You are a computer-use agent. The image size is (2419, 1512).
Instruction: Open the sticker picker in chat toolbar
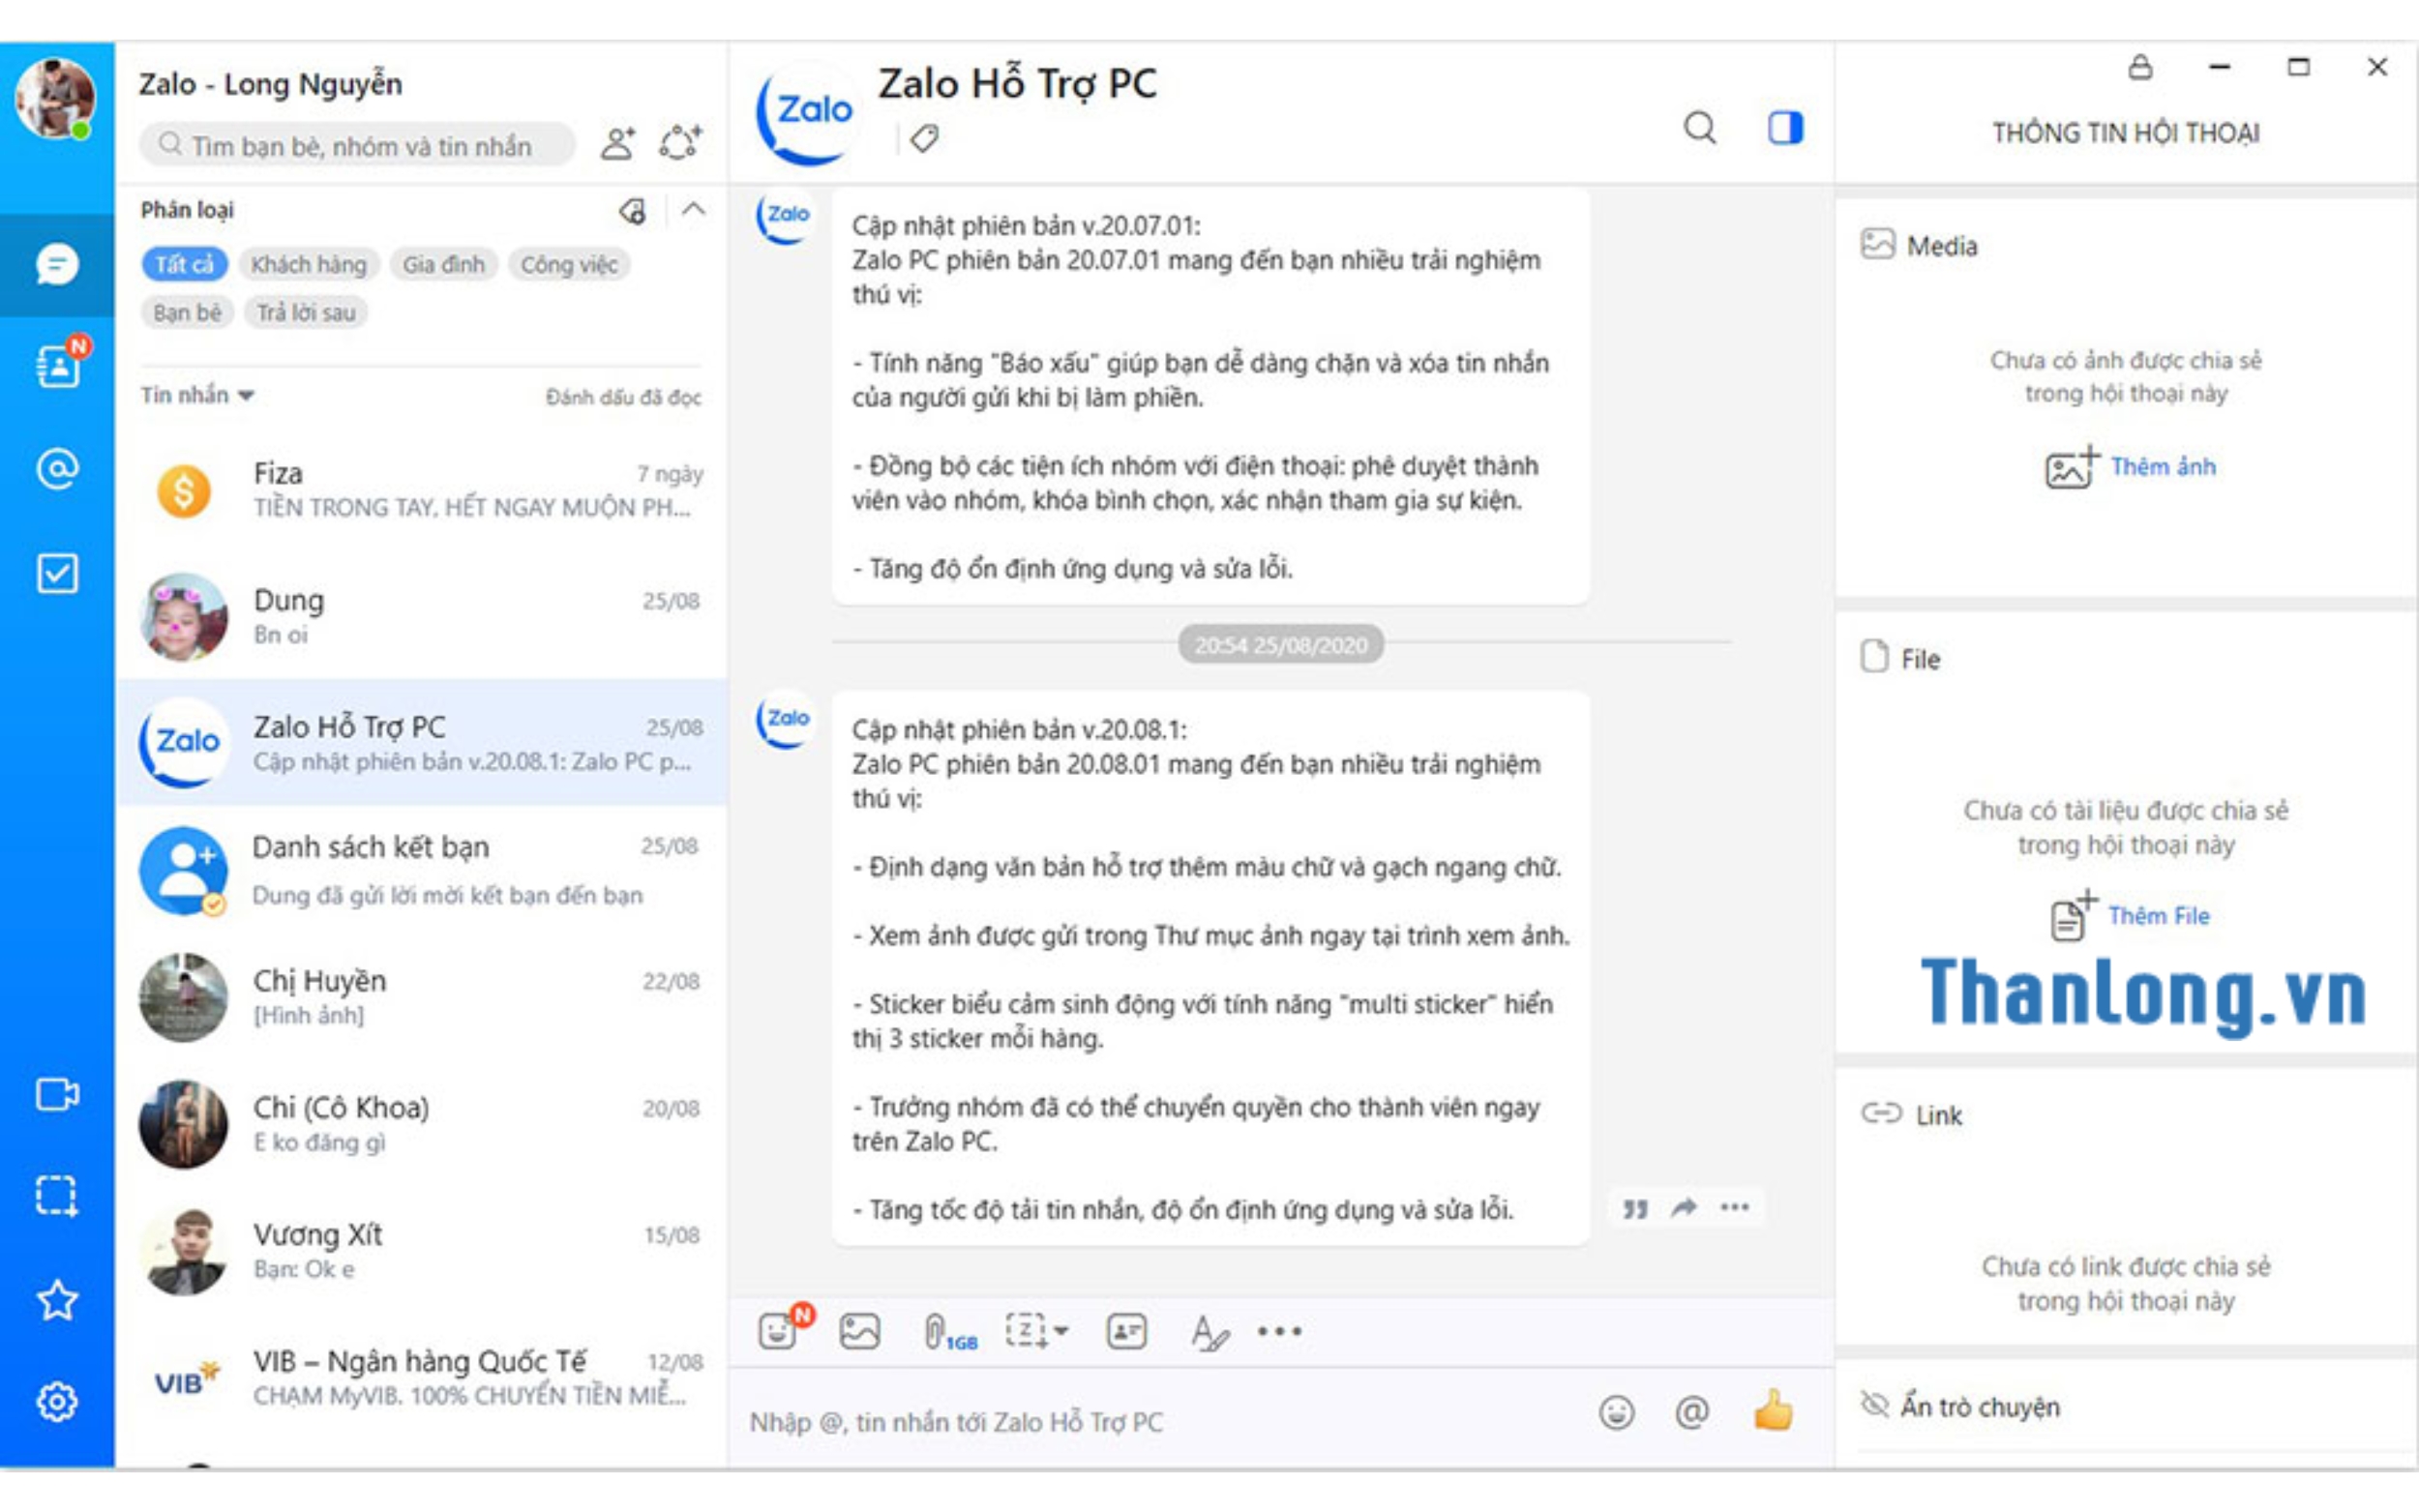[779, 1331]
